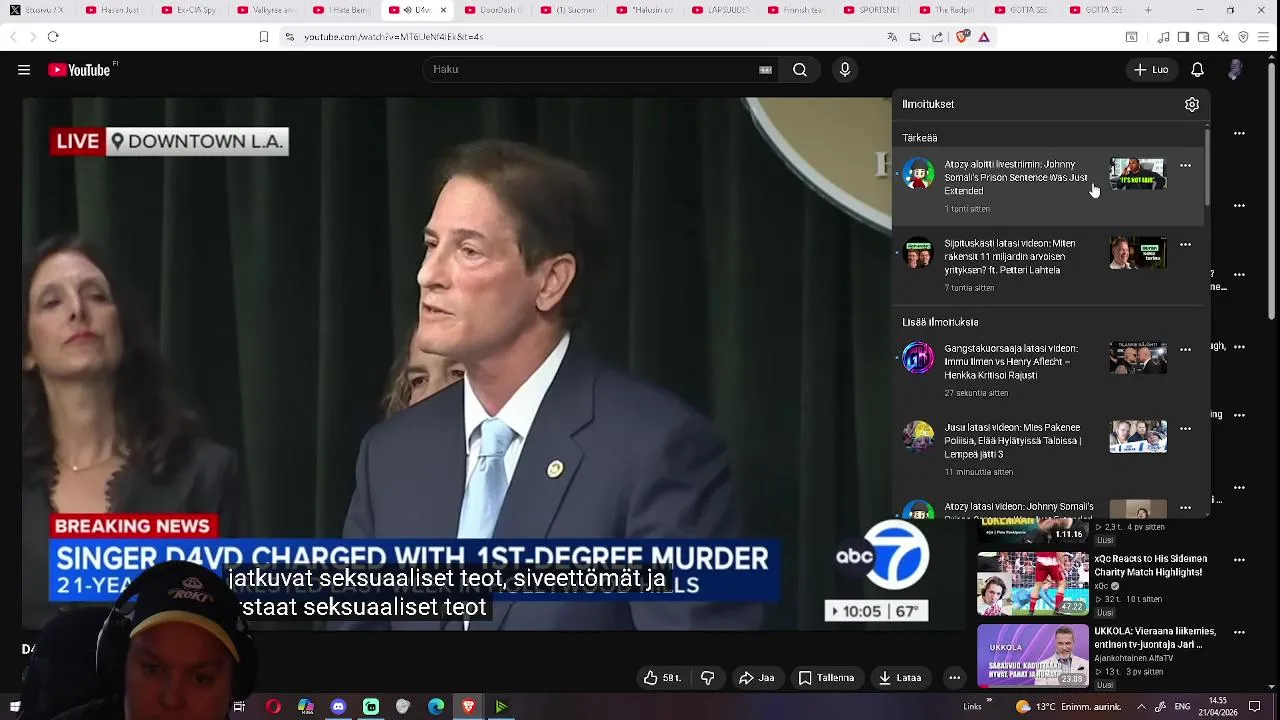Go to the YouTube home logo
The width and height of the screenshot is (1280, 720).
(x=81, y=70)
